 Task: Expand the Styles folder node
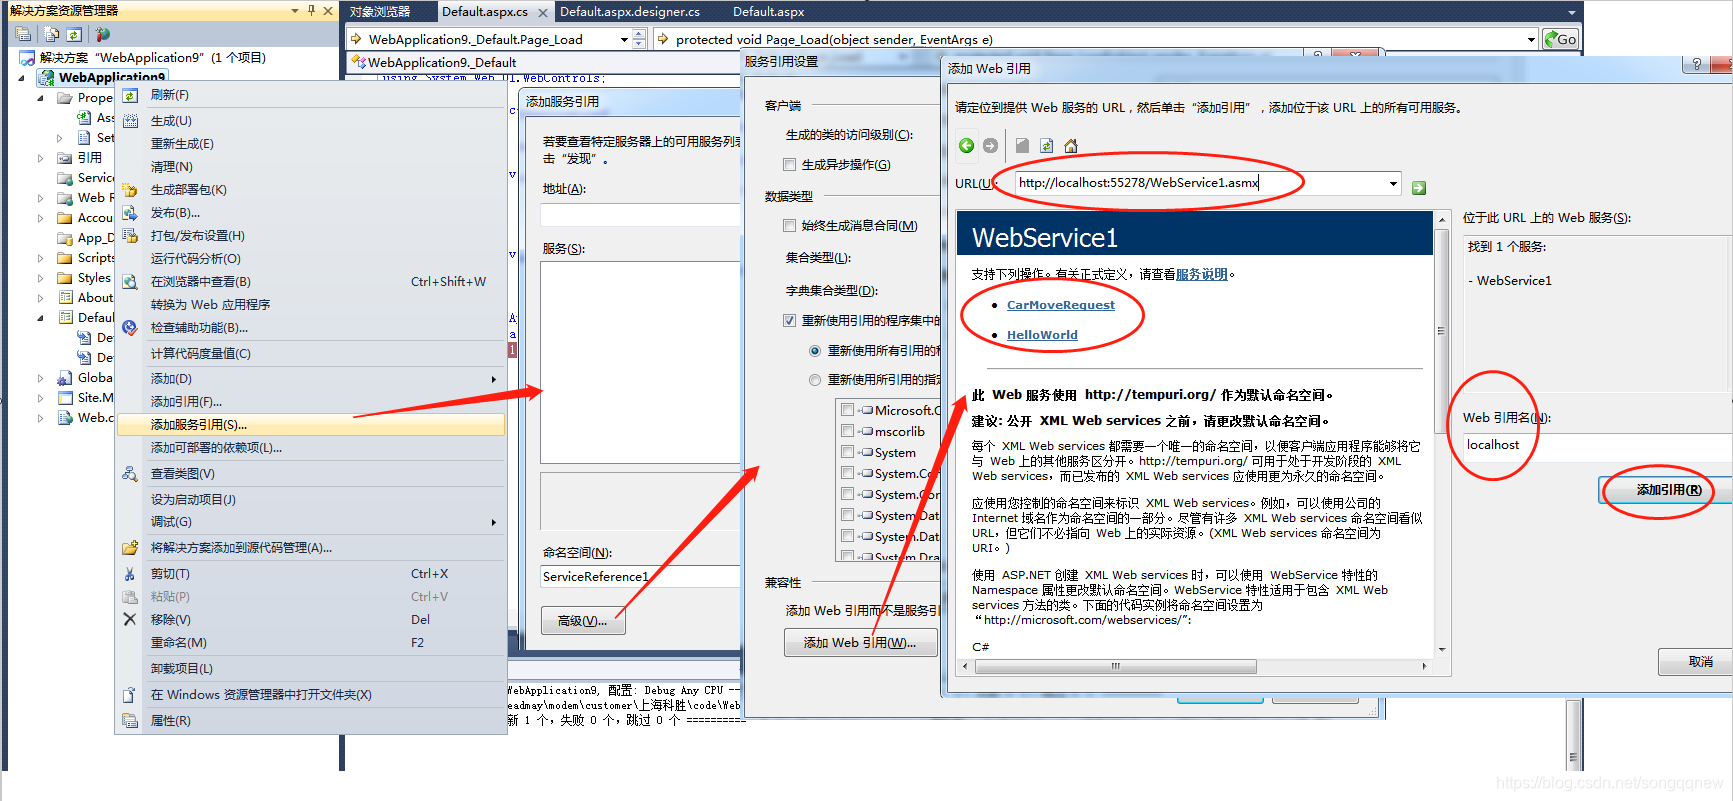(x=41, y=278)
